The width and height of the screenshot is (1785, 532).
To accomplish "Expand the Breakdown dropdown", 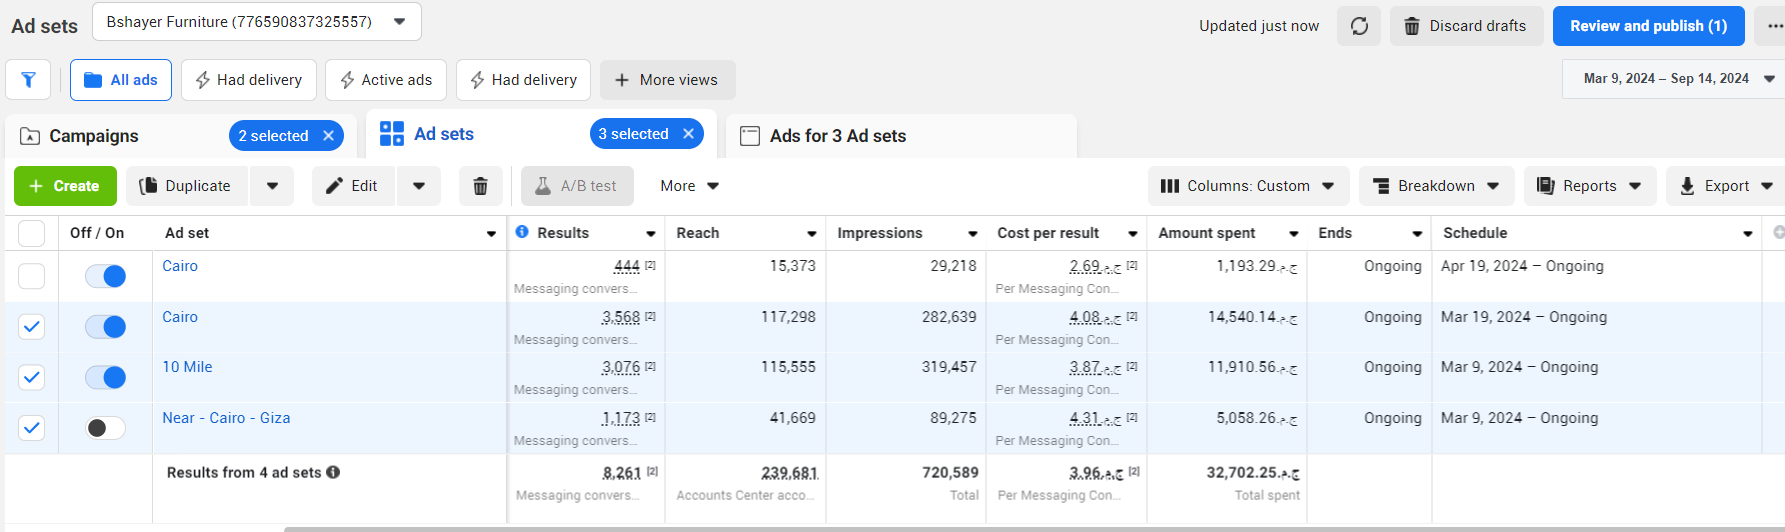I will click(x=1435, y=186).
